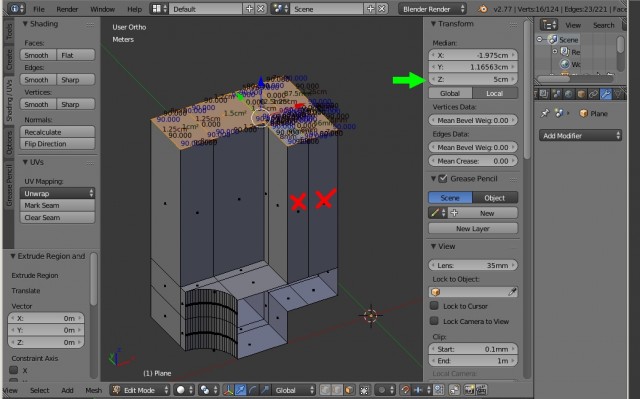
Task: Enable Lock Camera to View checkbox
Action: click(434, 321)
